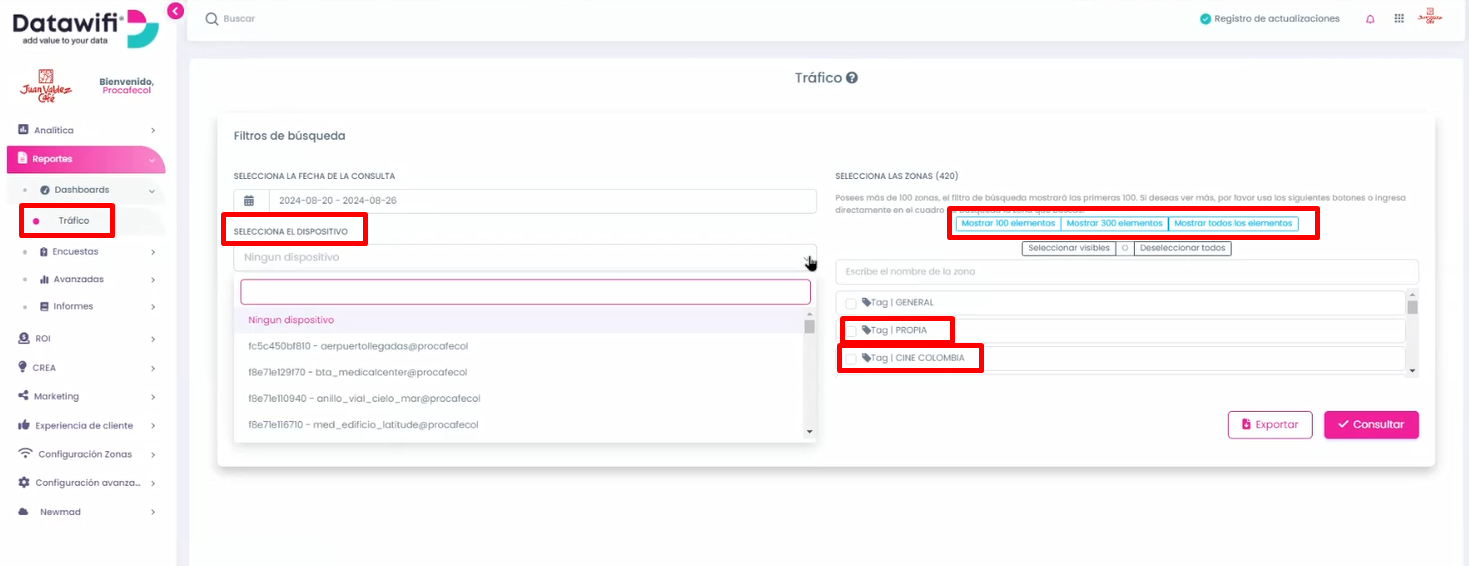Check the Tag | PROPIA checkbox

(851, 330)
